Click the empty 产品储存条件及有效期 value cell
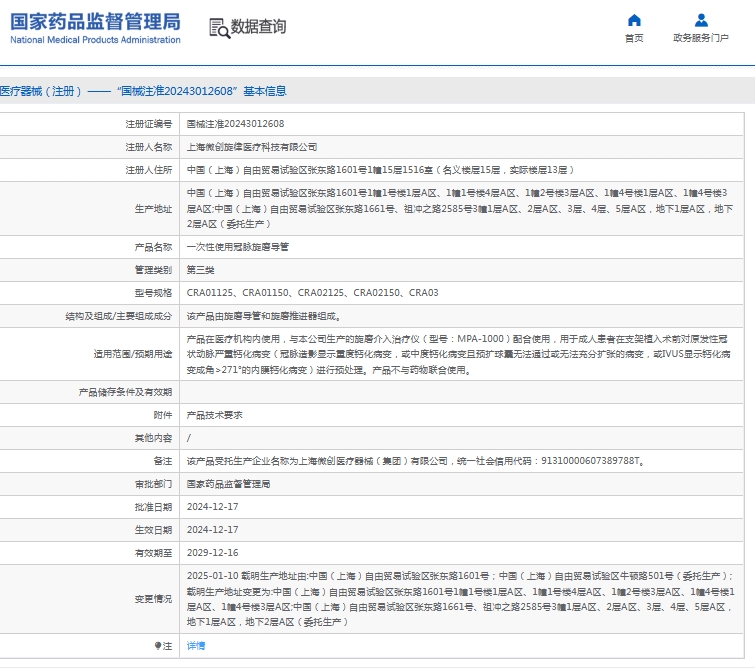 [461, 392]
